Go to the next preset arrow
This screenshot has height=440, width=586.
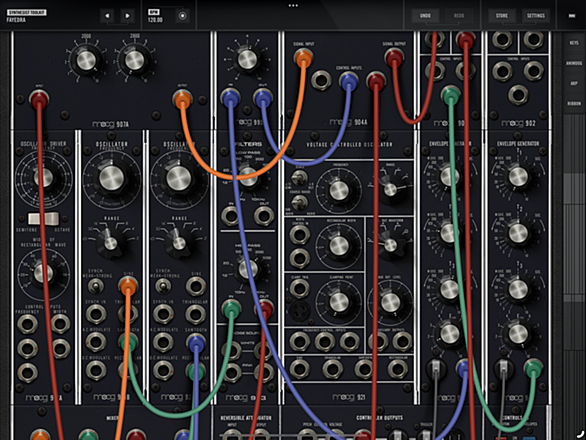coord(127,16)
